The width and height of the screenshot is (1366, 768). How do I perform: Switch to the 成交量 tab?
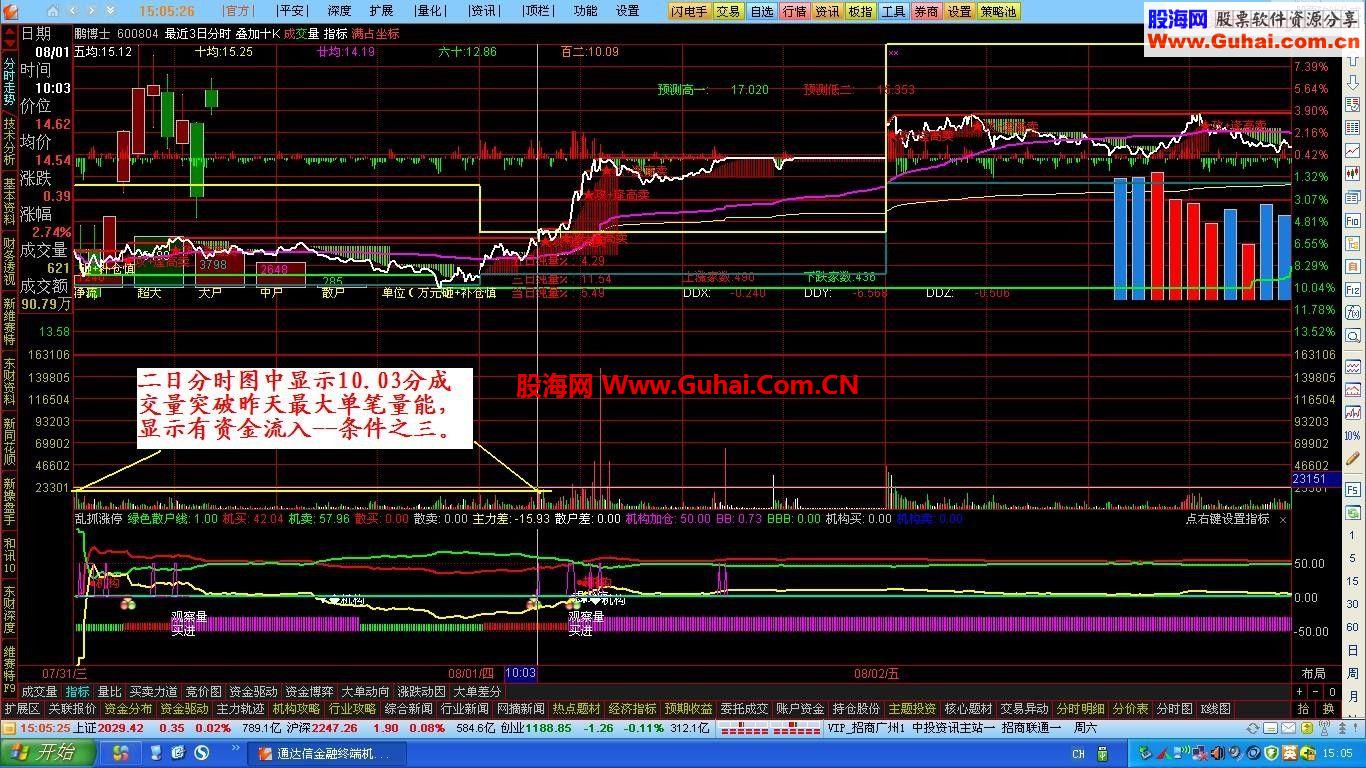tap(39, 691)
